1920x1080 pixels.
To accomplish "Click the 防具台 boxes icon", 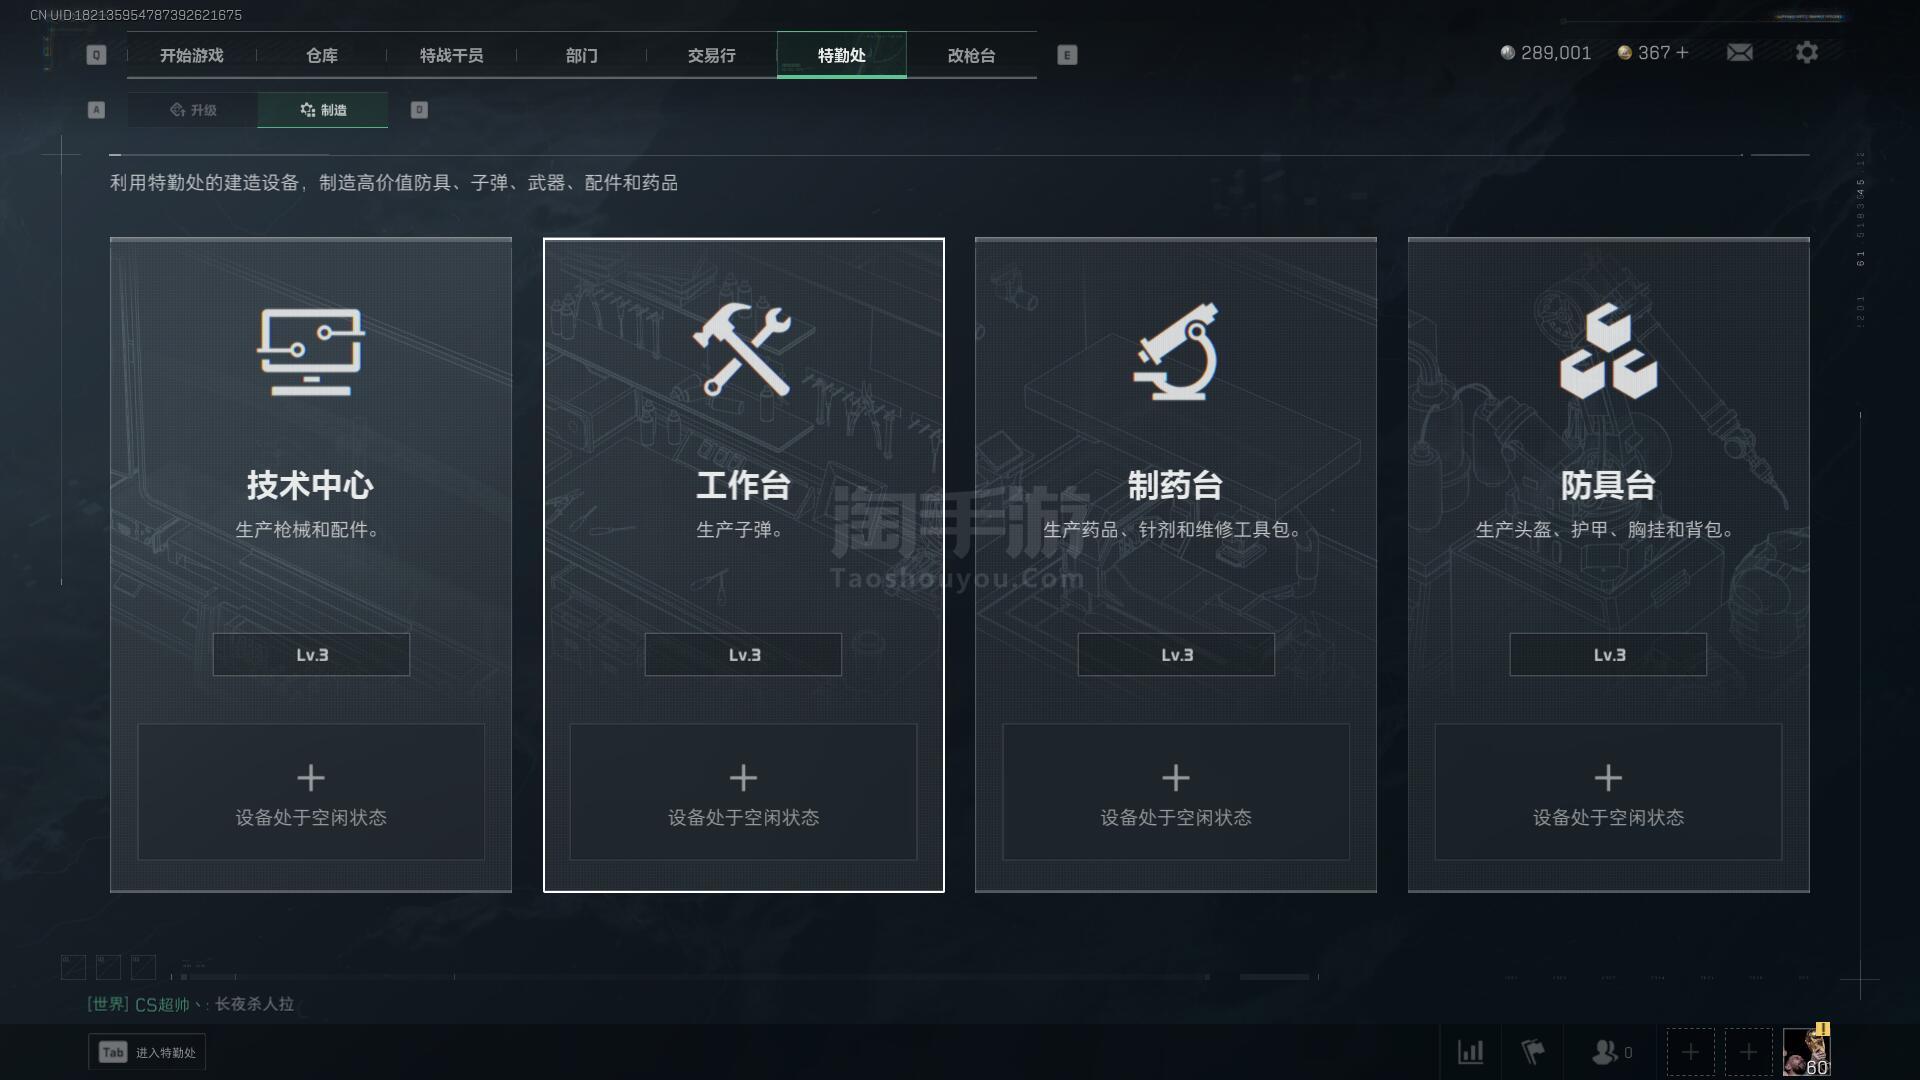I will (x=1608, y=351).
